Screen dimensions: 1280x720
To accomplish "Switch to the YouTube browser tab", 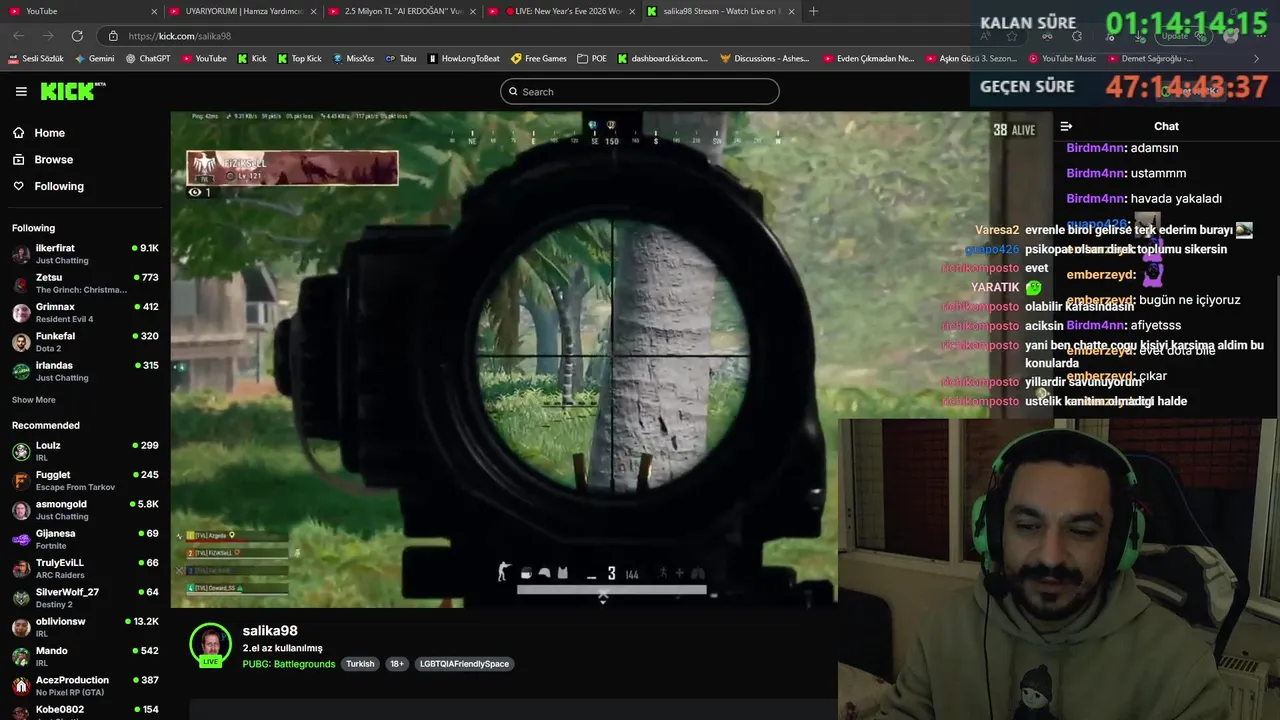I will click(x=80, y=11).
